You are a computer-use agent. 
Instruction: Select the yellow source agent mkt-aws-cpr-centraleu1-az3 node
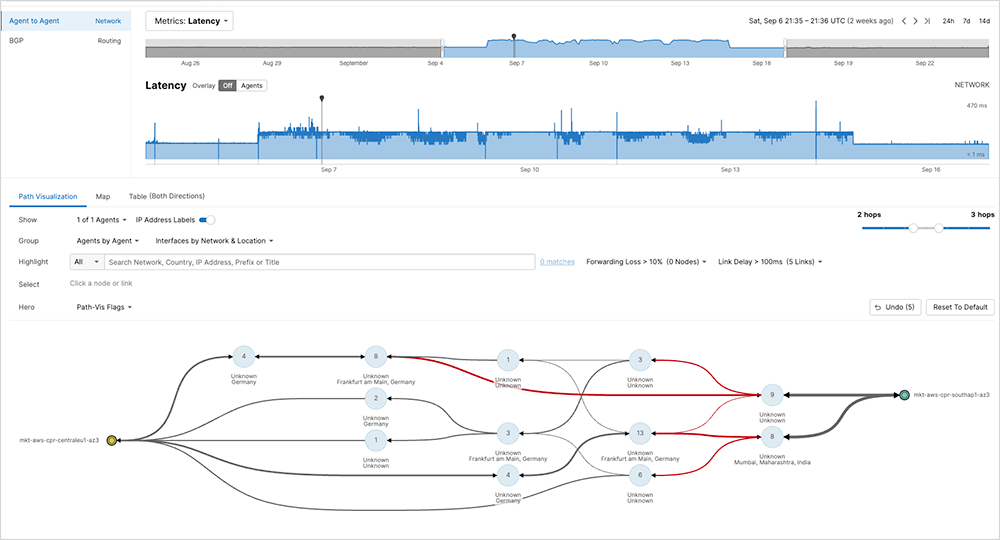pyautogui.click(x=112, y=441)
